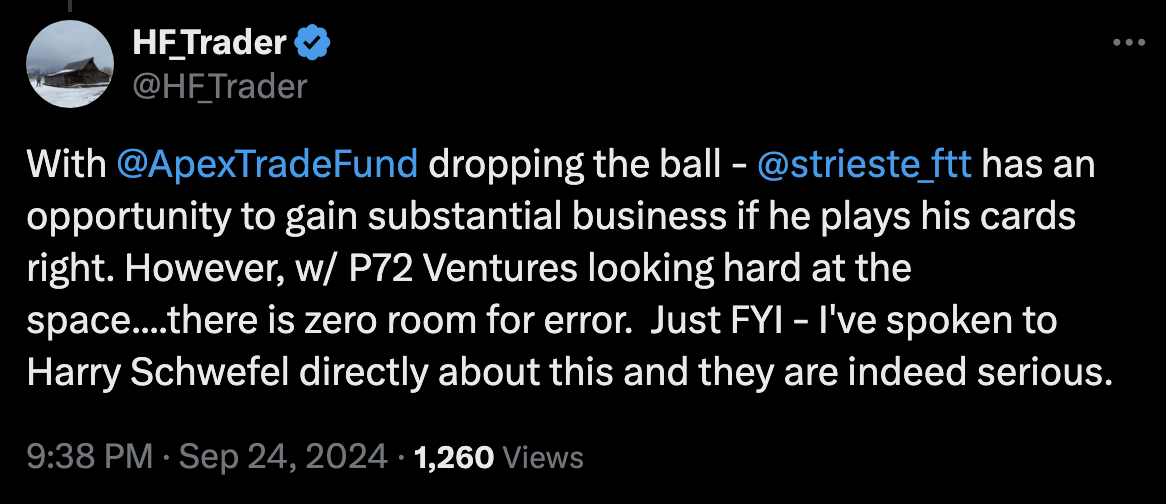View the 1,260 view count
Image resolution: width=1166 pixels, height=504 pixels.
[x=454, y=457]
